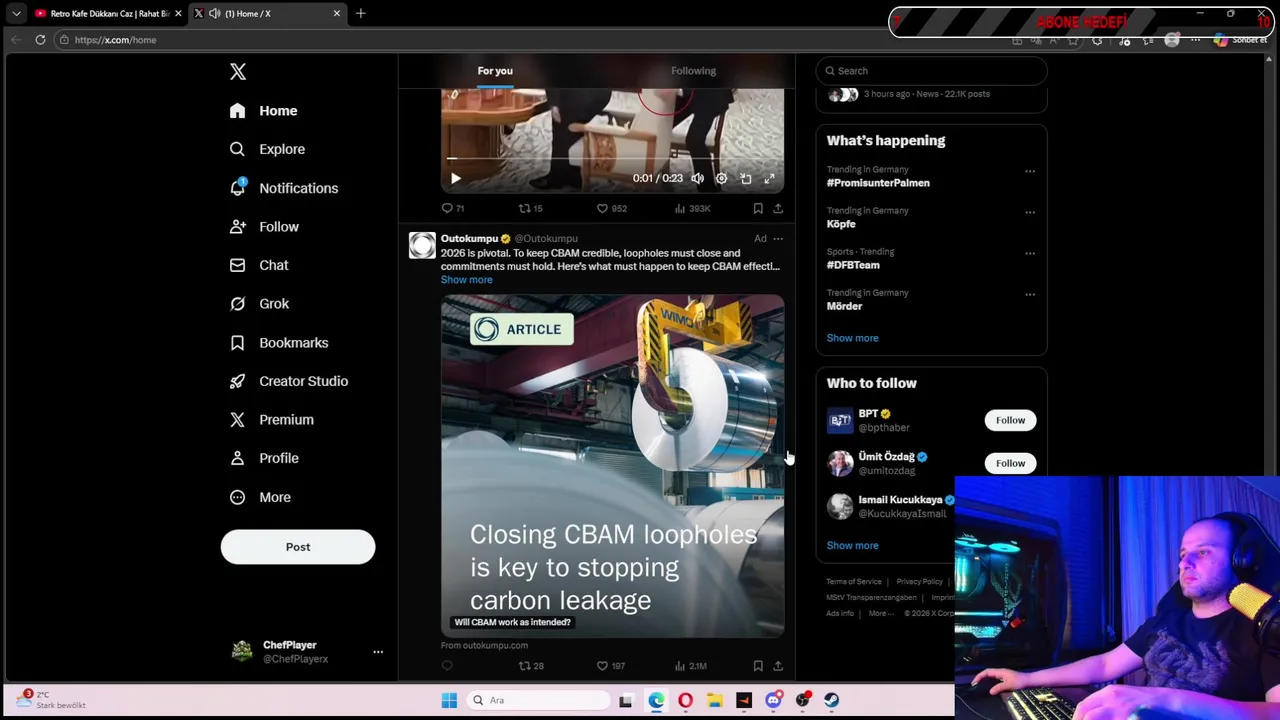Open File Explorer from taskbar
Viewport: 1280px width, 720px height.
click(714, 701)
